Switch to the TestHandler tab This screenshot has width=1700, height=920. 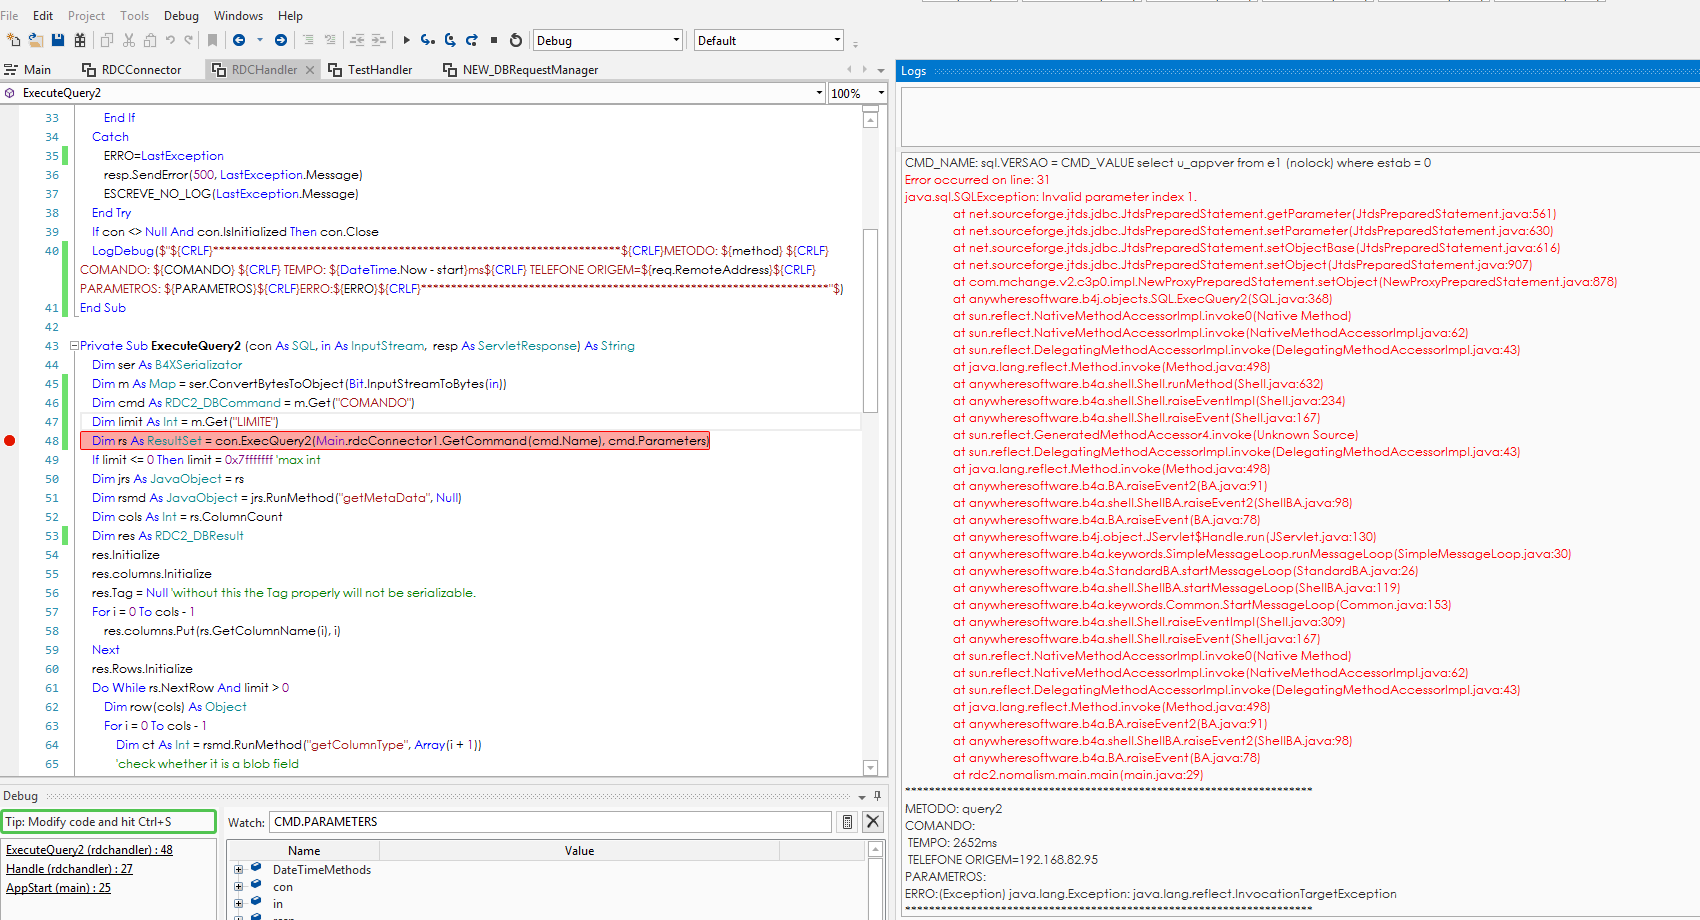click(x=379, y=70)
